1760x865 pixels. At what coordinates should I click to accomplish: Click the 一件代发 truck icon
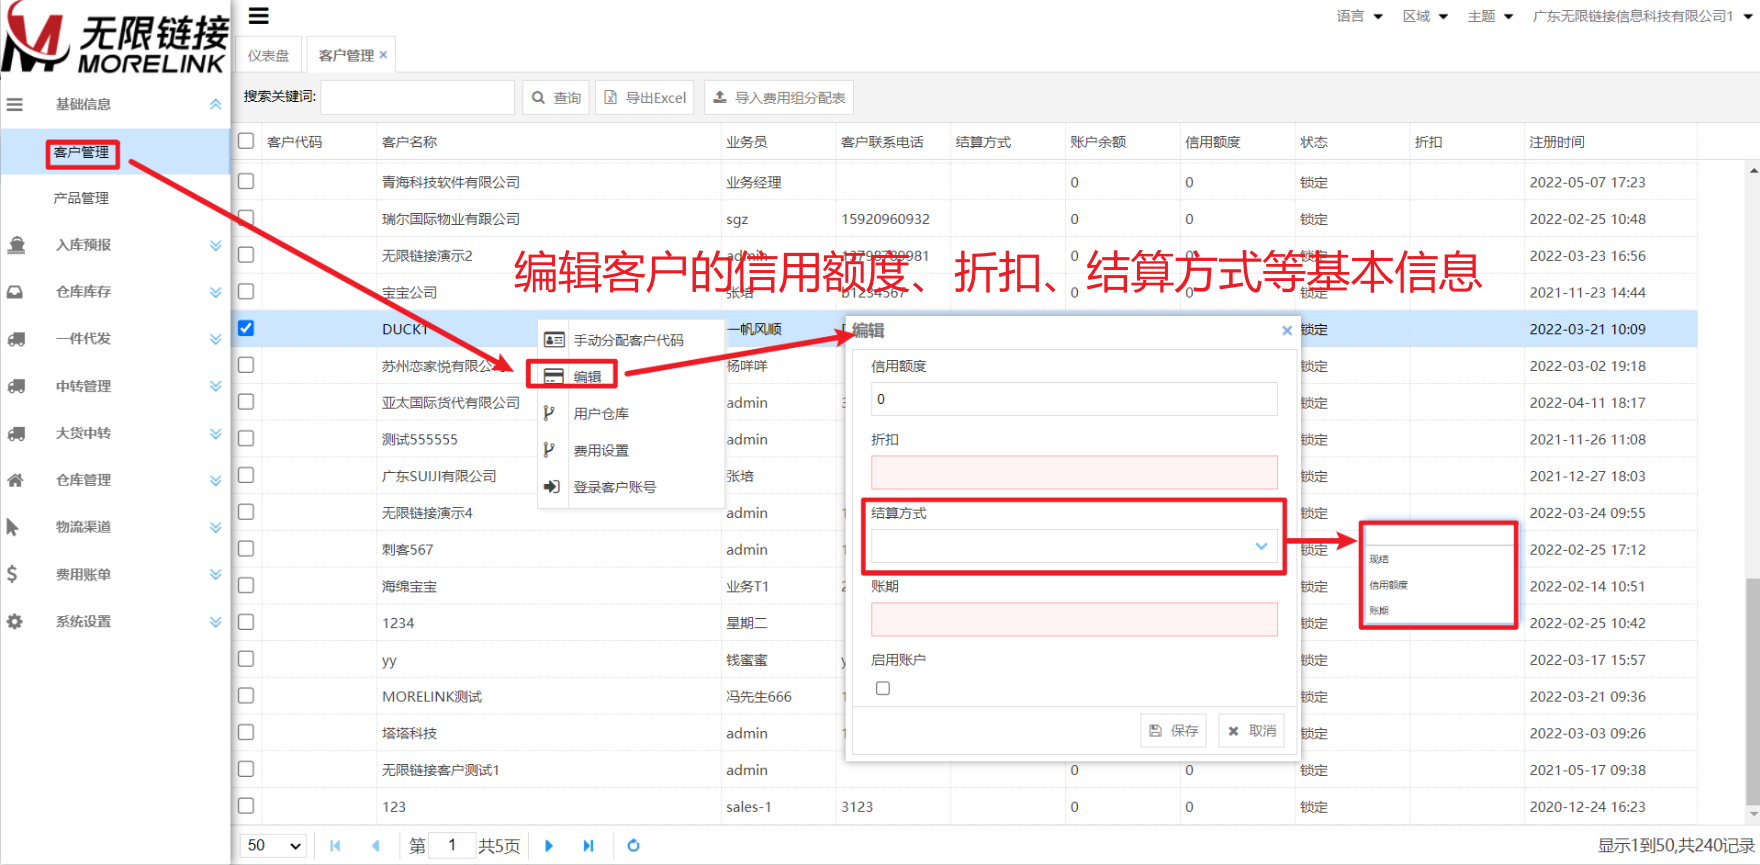pos(16,339)
